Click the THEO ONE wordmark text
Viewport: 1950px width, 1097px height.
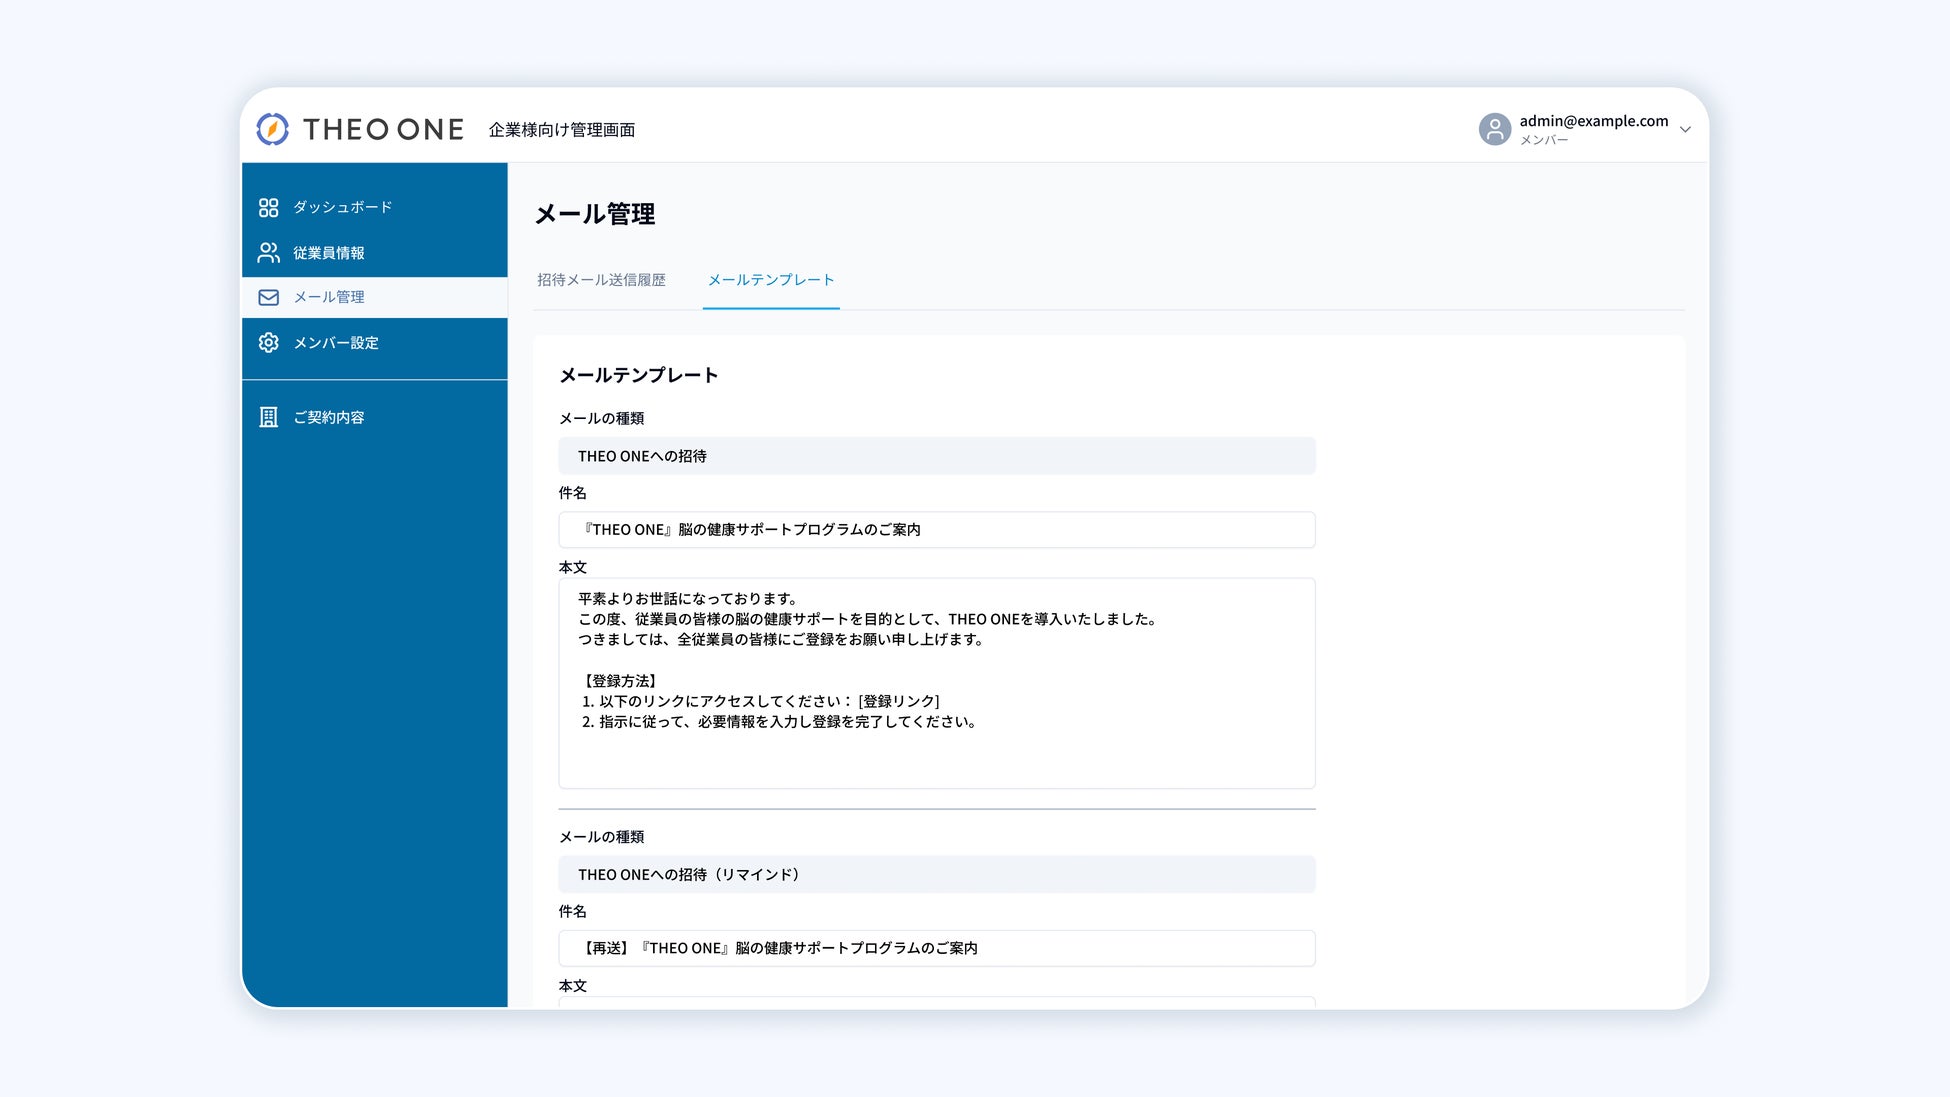point(383,129)
